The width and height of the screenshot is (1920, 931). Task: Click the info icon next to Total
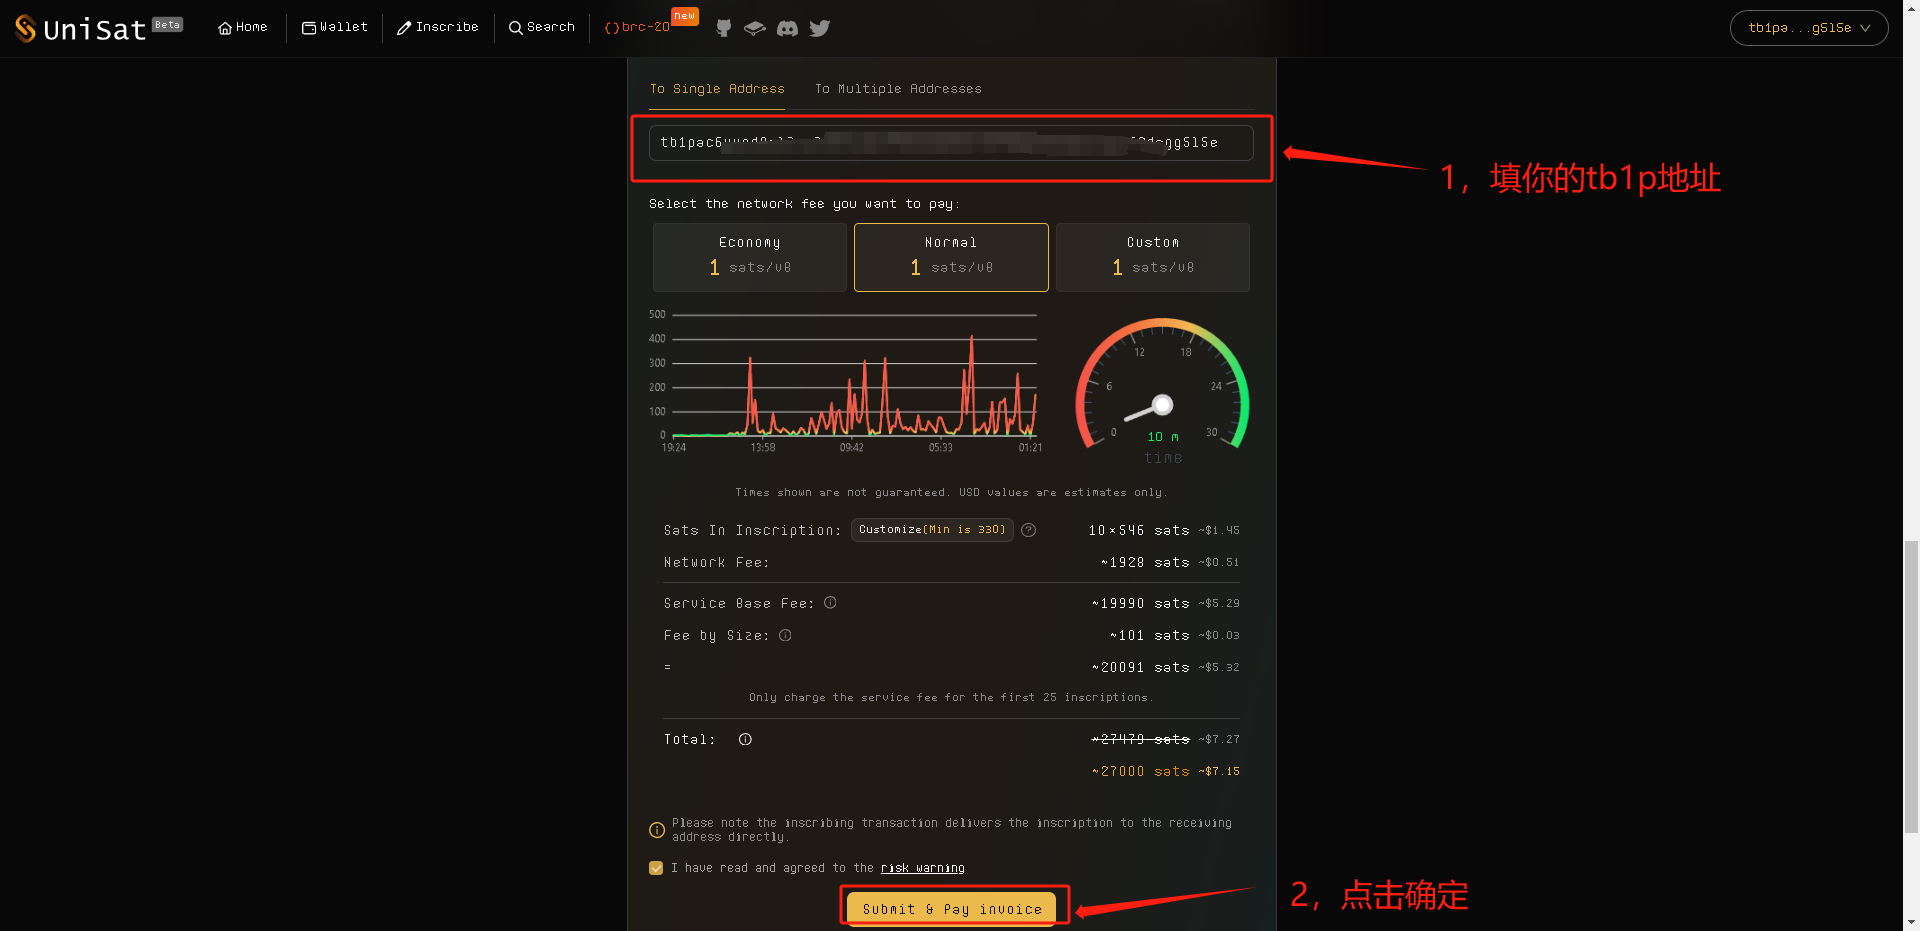745,740
